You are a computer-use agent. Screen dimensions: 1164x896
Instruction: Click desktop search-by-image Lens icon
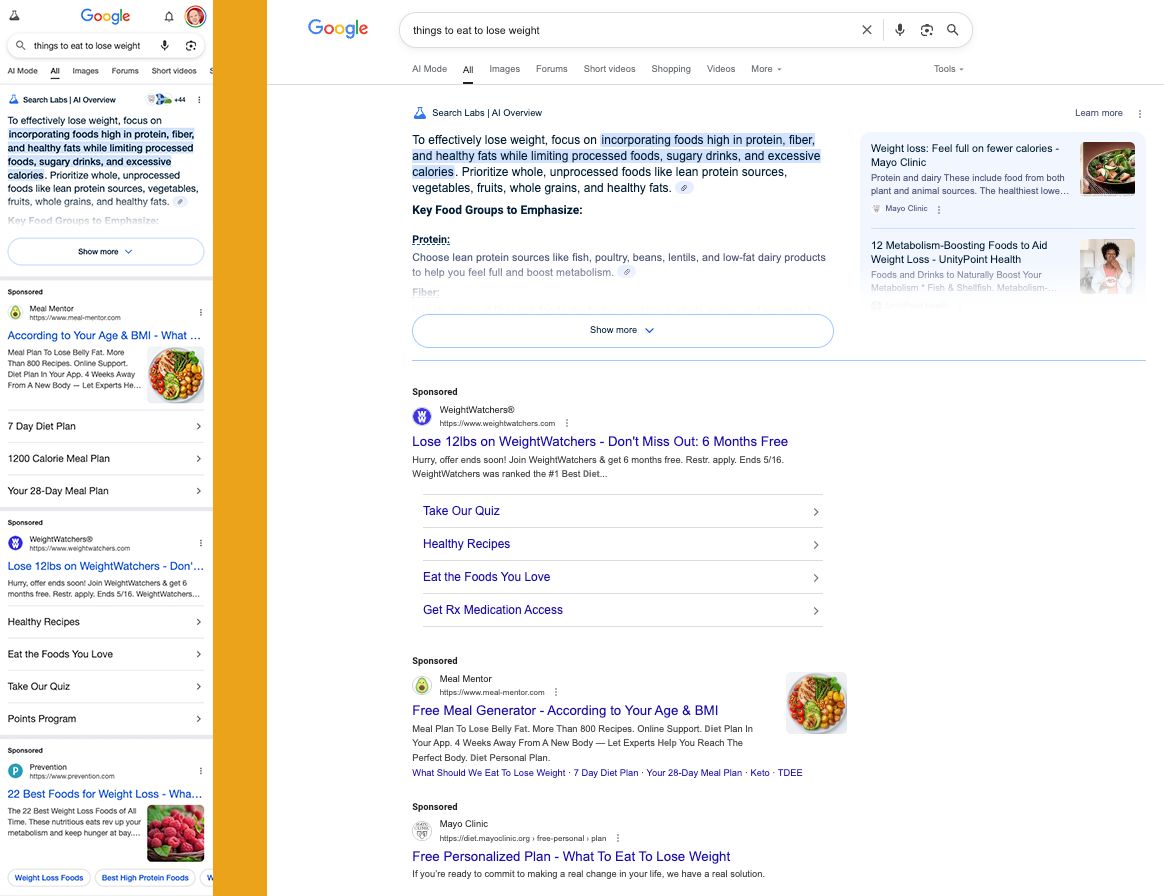(x=926, y=30)
